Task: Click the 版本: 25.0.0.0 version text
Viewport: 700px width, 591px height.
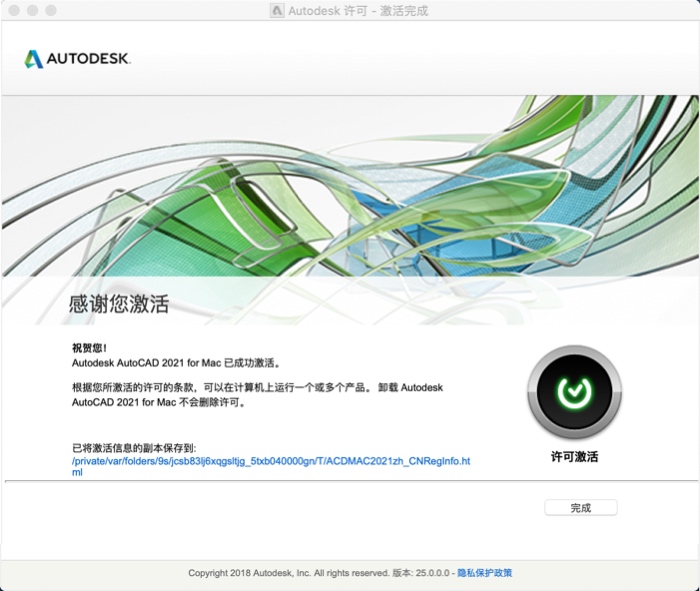Action: [422, 573]
